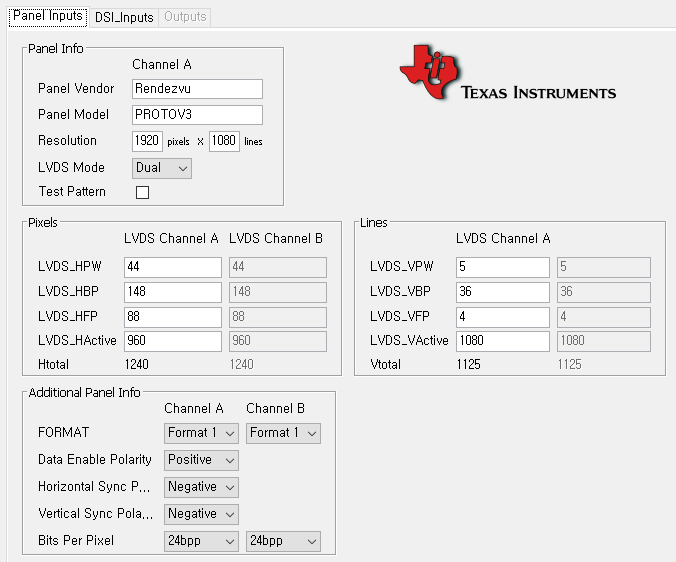Click the disabled second LVDS_VBP field
This screenshot has height=562, width=676.
(x=604, y=292)
